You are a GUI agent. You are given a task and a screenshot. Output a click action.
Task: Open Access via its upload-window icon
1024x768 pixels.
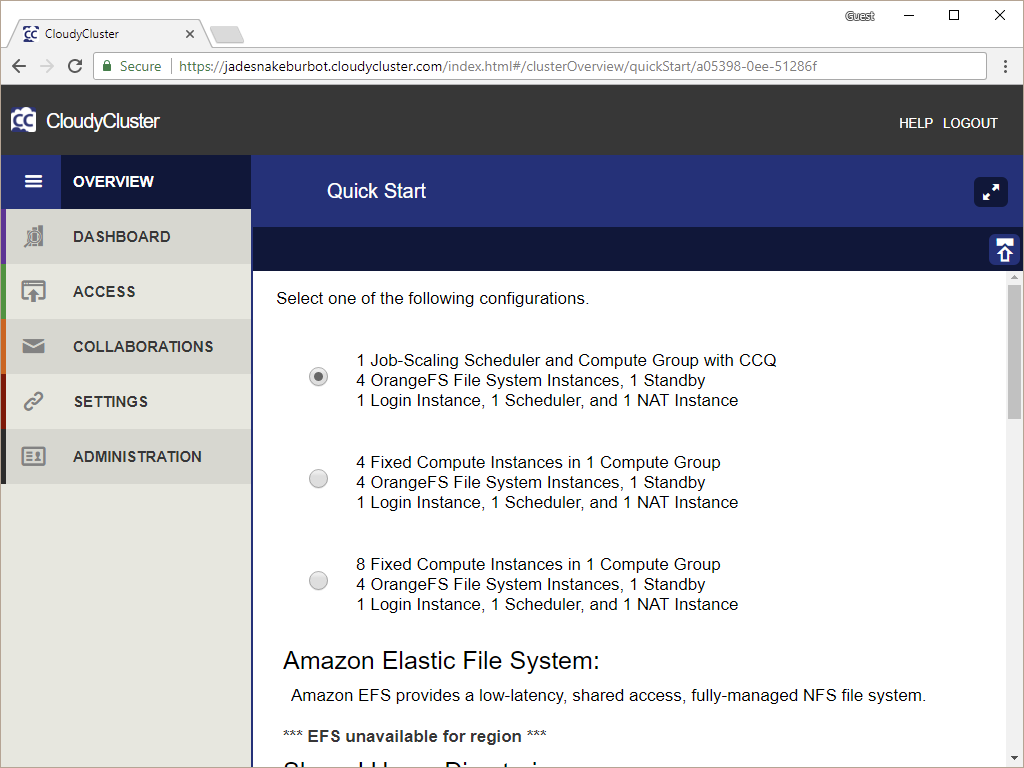[x=31, y=291]
